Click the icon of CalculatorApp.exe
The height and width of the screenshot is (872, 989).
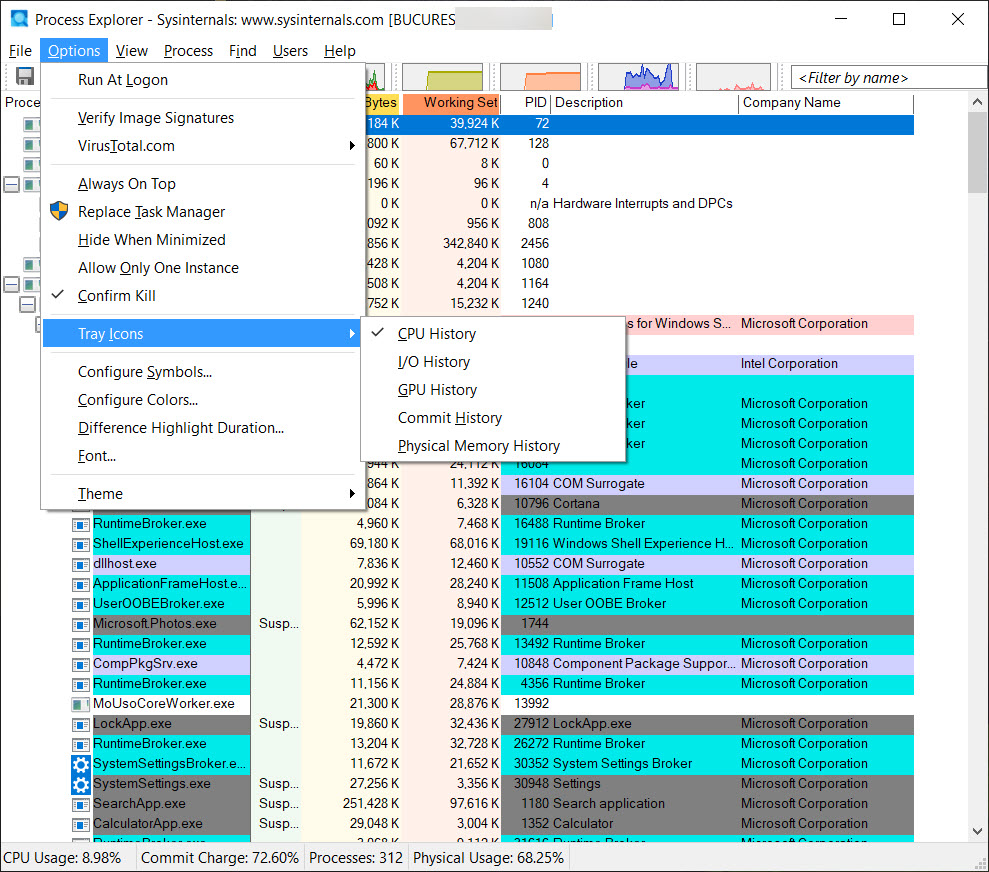point(81,824)
